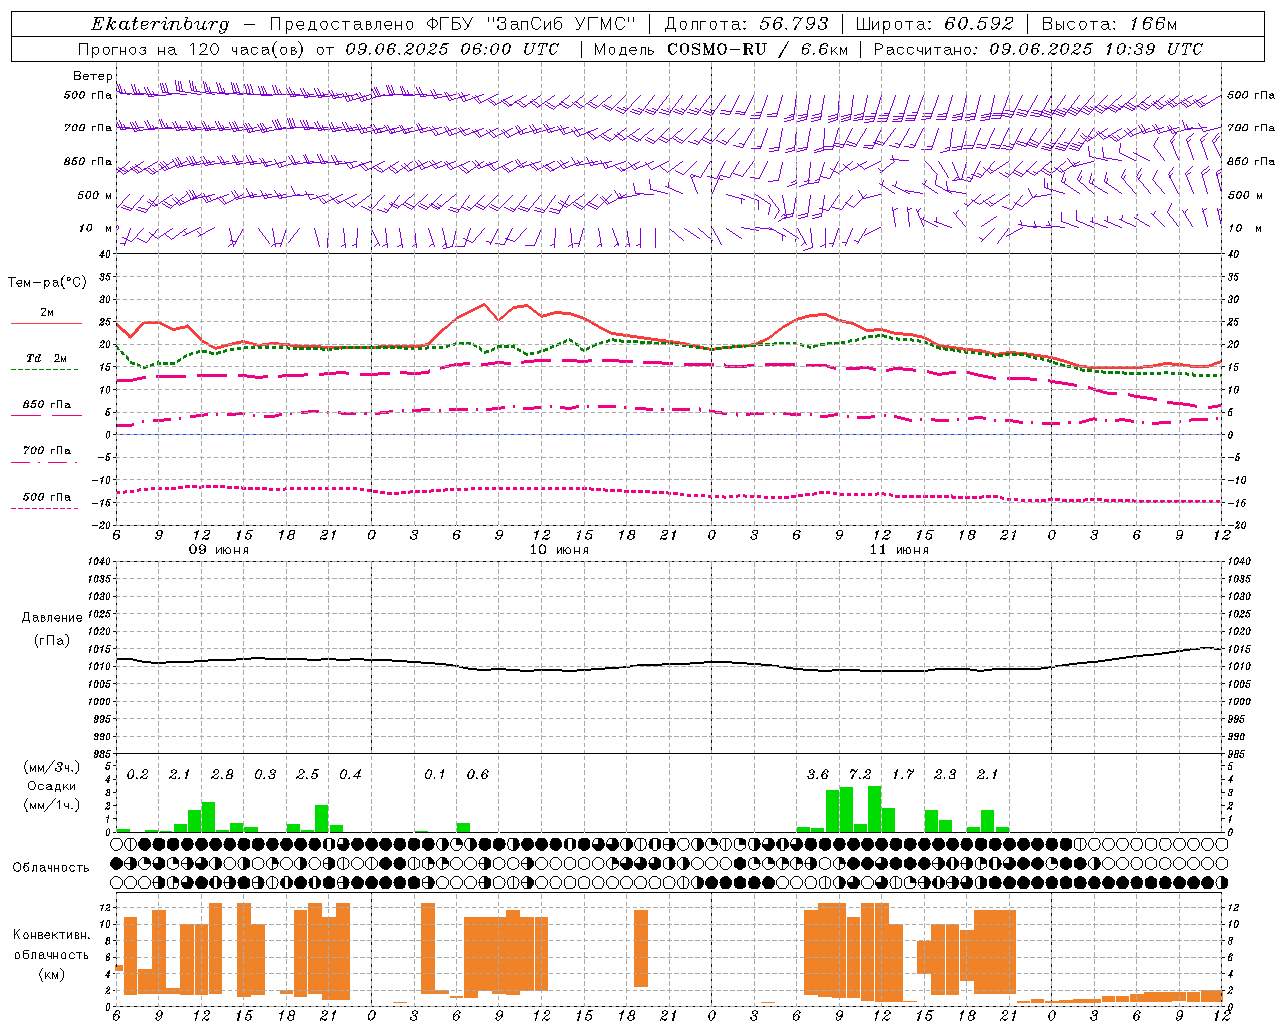Click the 'Высота: 166м' elevation text
This screenshot has height=1024, width=1280.
[x=1109, y=24]
